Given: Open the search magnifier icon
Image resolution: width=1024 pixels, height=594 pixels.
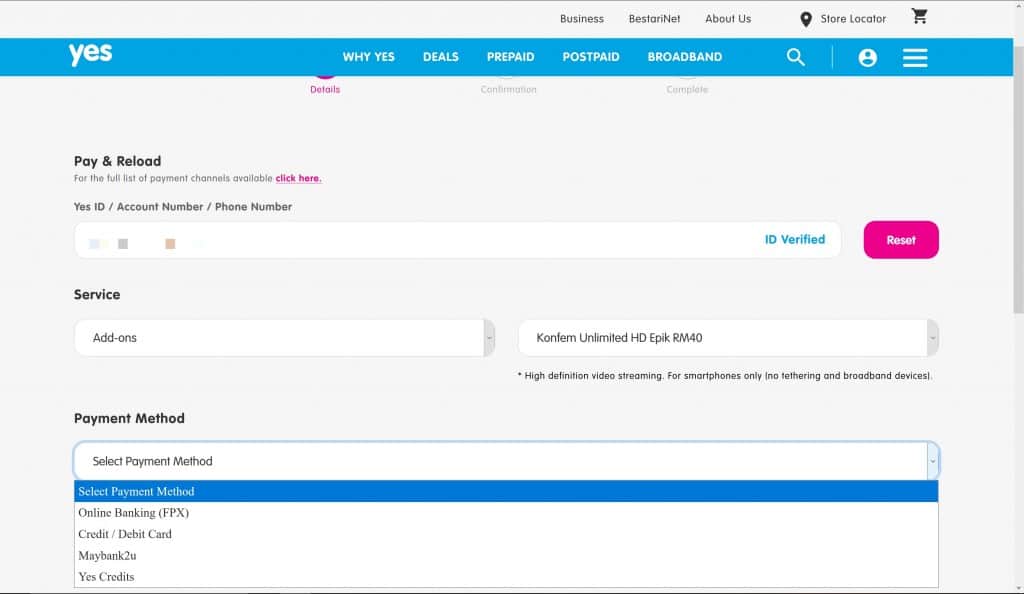Looking at the screenshot, I should coord(795,57).
